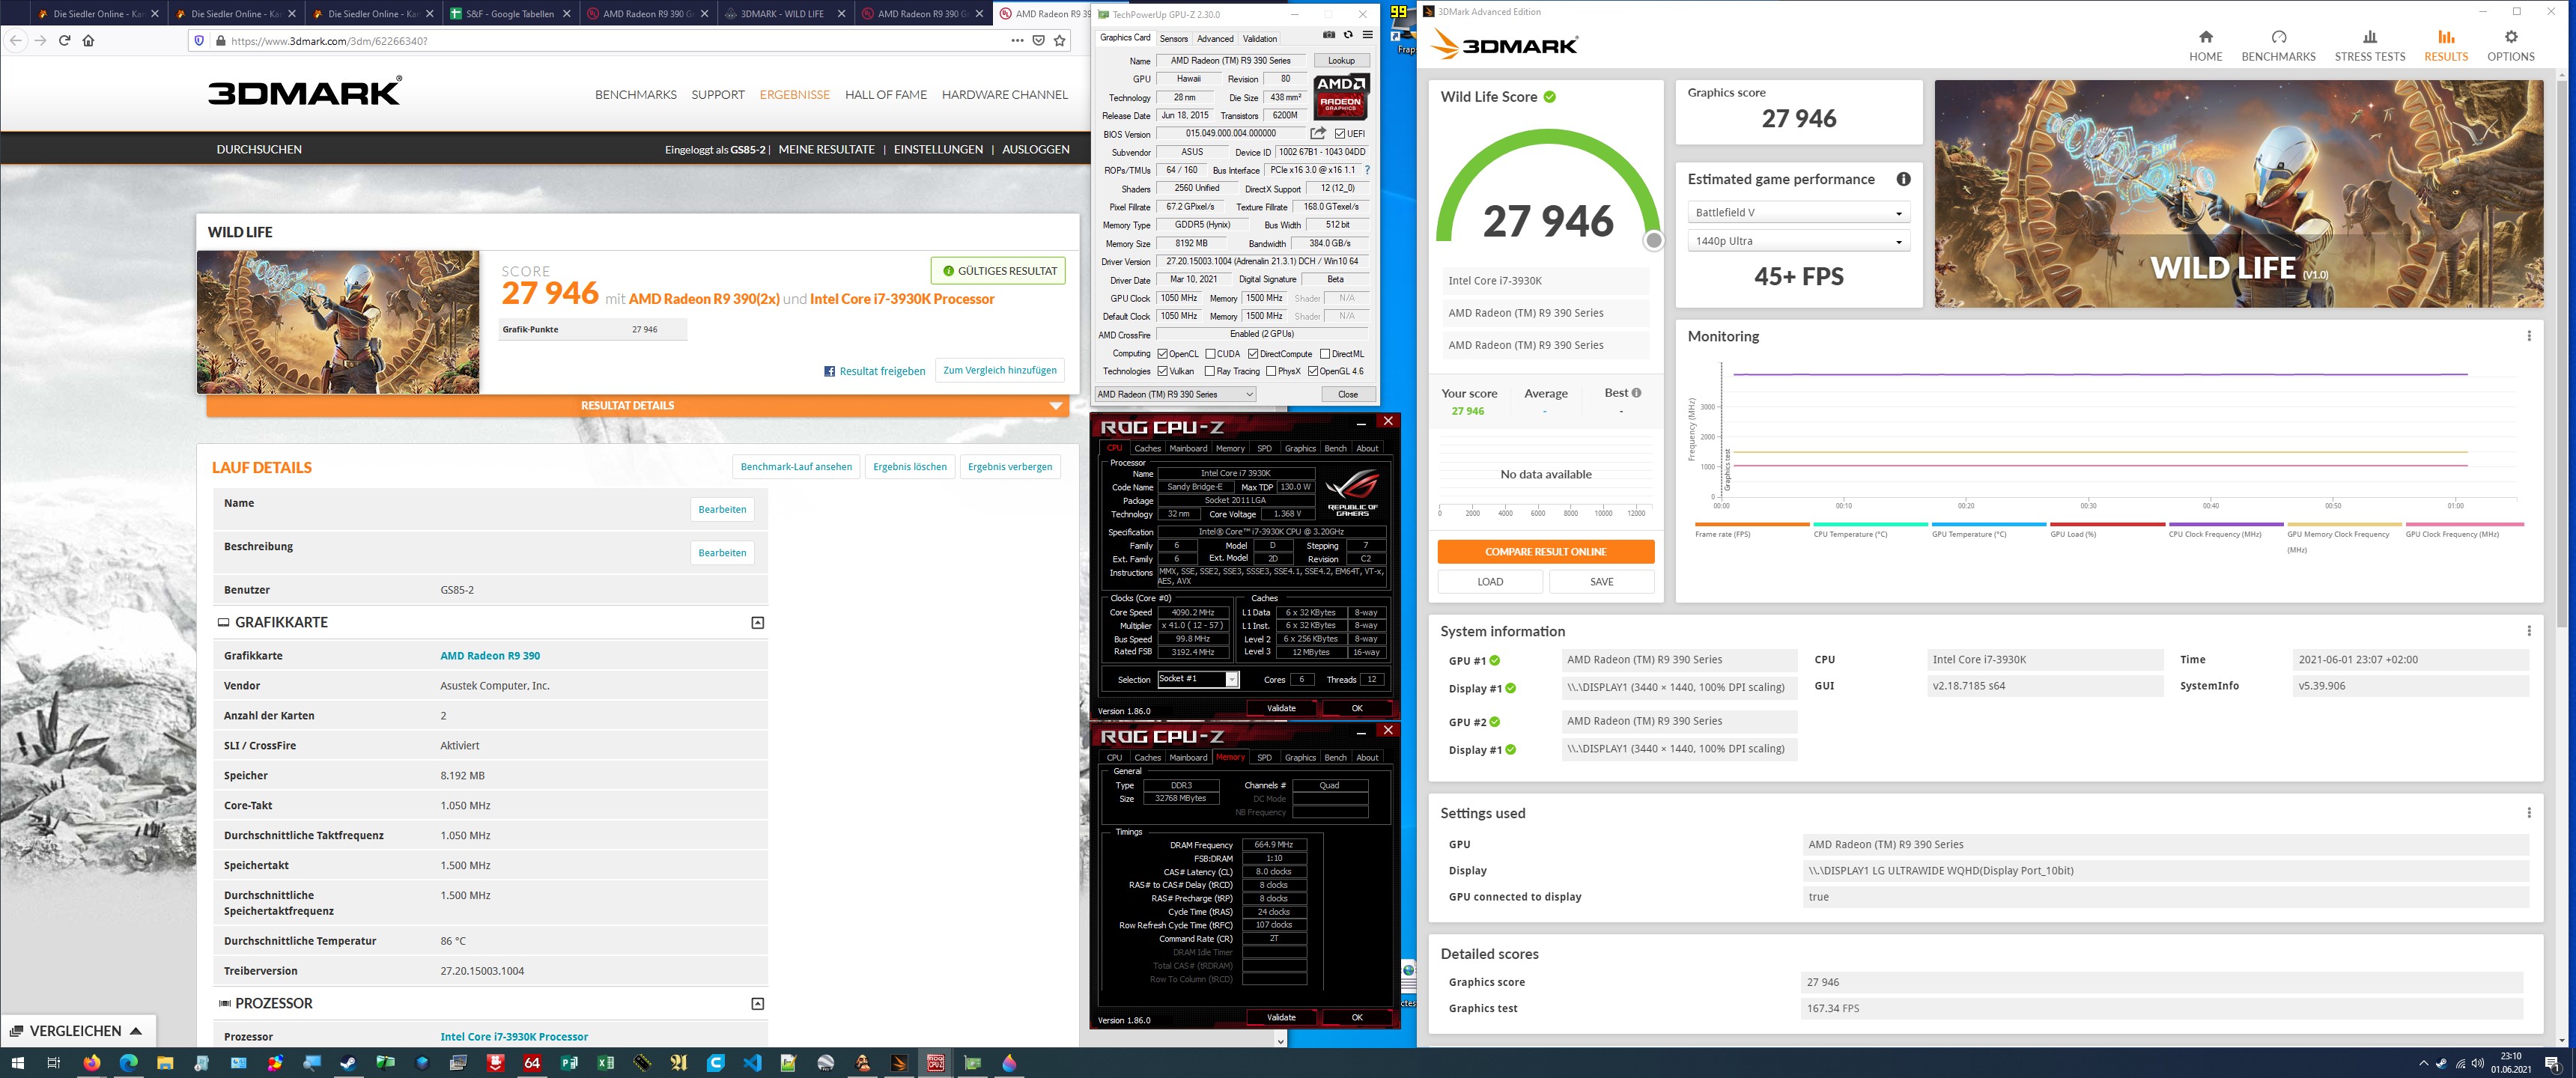Toggle the OpenGL 4.6 checkbox
2576x1078 pixels.
[x=1313, y=372]
